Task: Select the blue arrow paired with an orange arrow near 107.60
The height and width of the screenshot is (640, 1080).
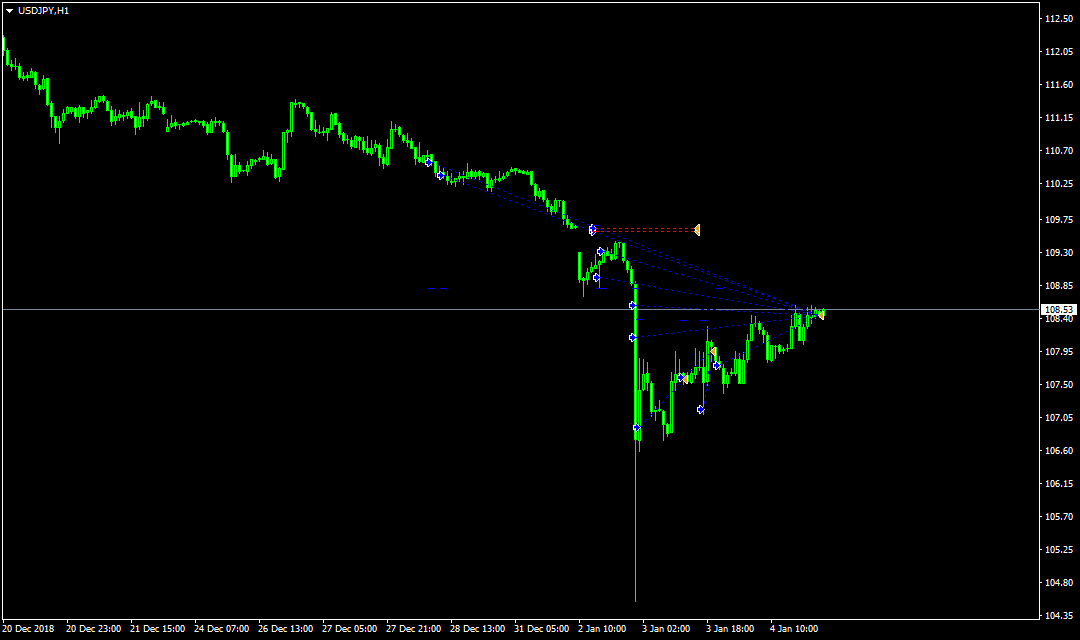Action: (680, 378)
